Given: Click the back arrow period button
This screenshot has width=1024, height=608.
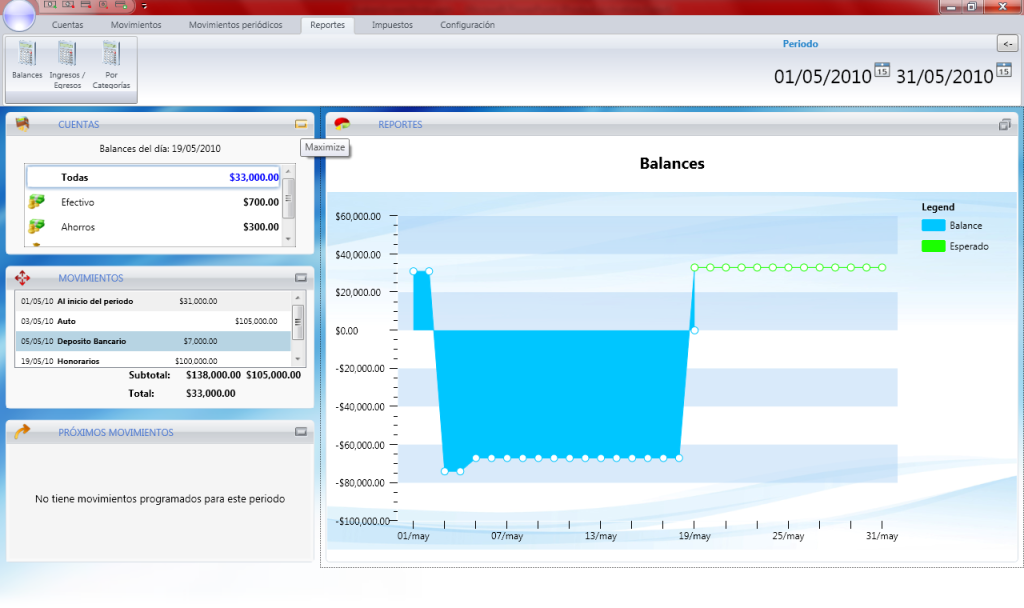Looking at the screenshot, I should (1007, 43).
